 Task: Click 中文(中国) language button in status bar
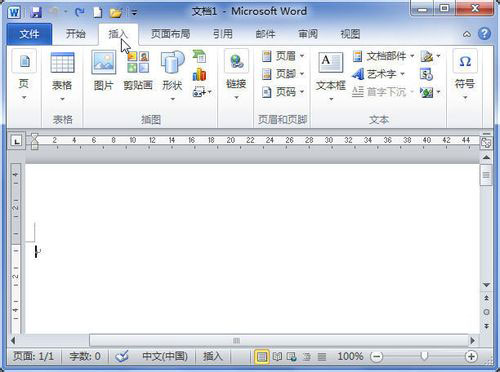coord(165,356)
